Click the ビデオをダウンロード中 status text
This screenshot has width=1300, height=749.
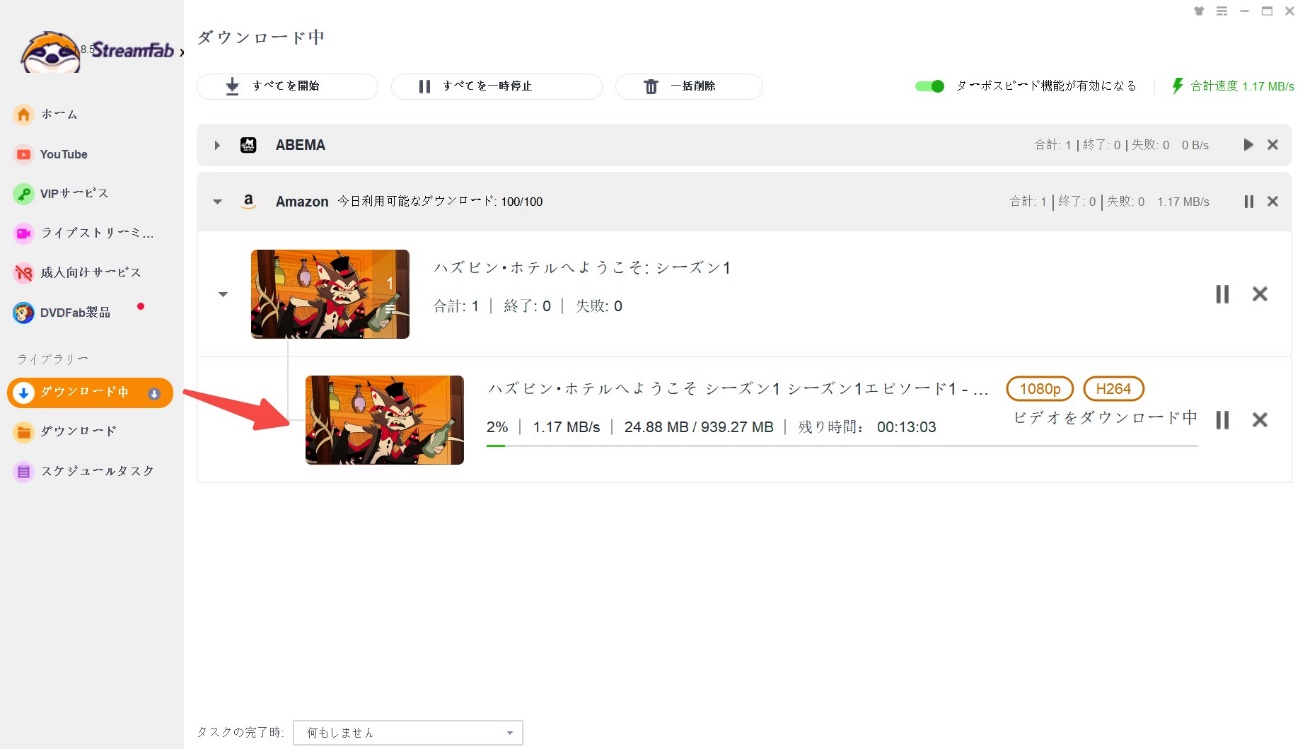pos(1105,418)
